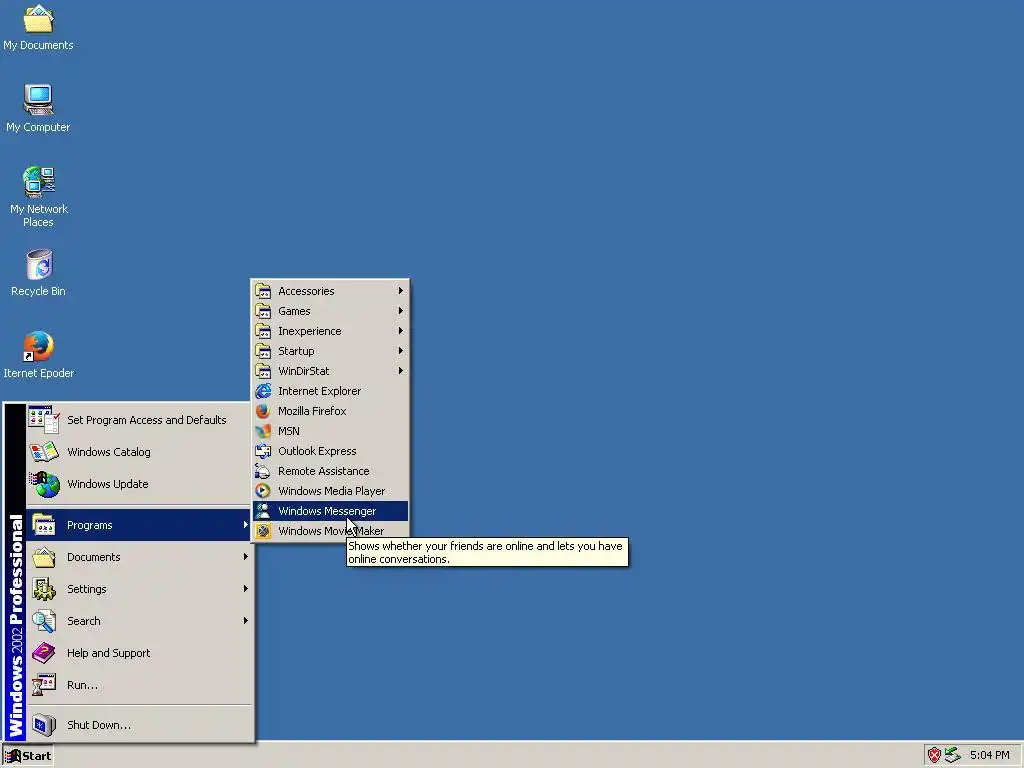The height and width of the screenshot is (768, 1024).
Task: Open the Inexperience menu entry
Action: pyautogui.click(x=330, y=331)
